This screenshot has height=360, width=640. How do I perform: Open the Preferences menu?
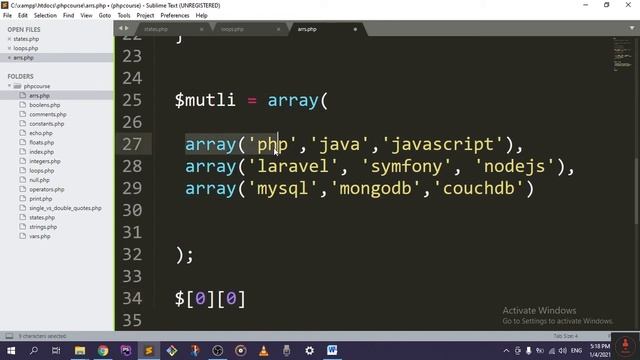click(175, 16)
